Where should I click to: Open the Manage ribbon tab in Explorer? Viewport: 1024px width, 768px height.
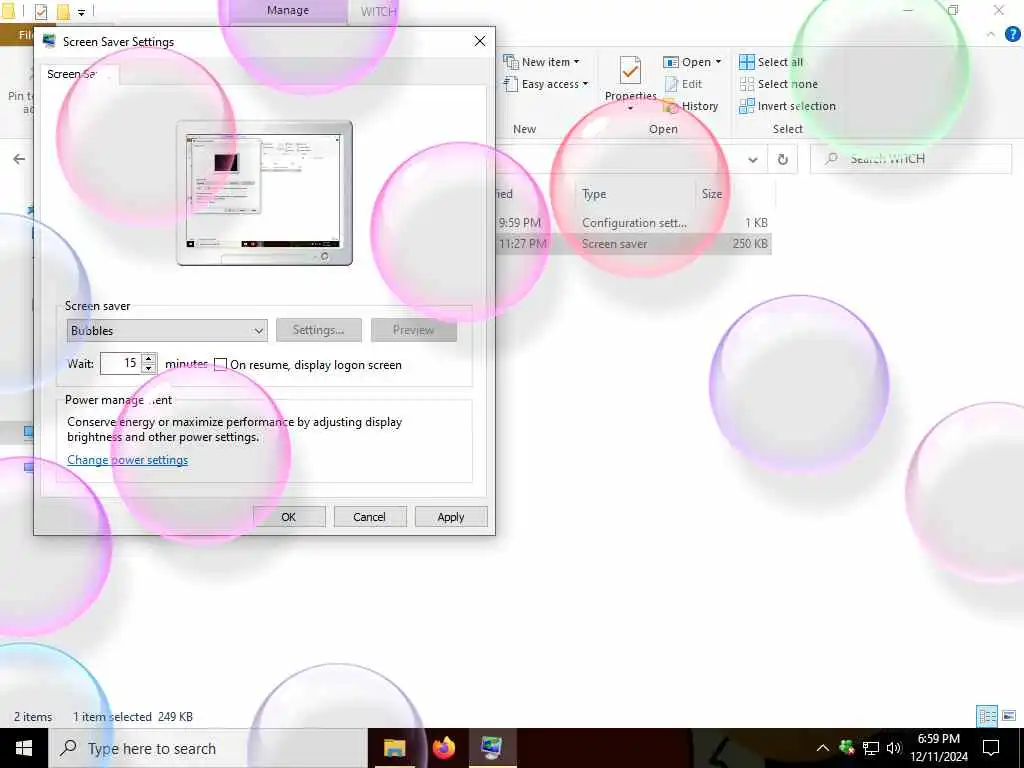pyautogui.click(x=288, y=10)
